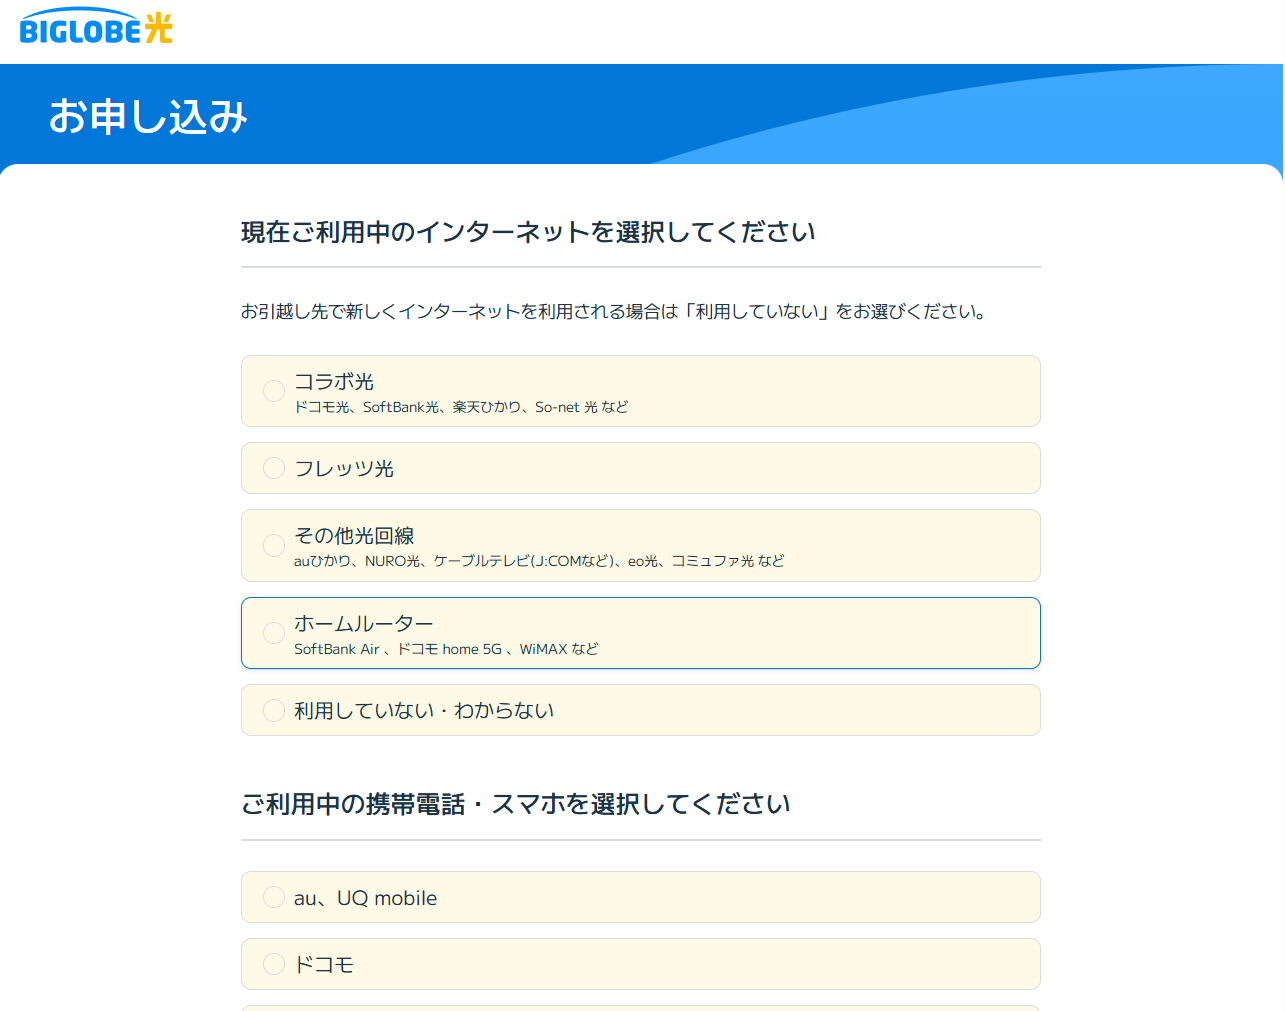The height and width of the screenshot is (1011, 1285).
Task: Click the ドコモ option card
Action: point(640,964)
